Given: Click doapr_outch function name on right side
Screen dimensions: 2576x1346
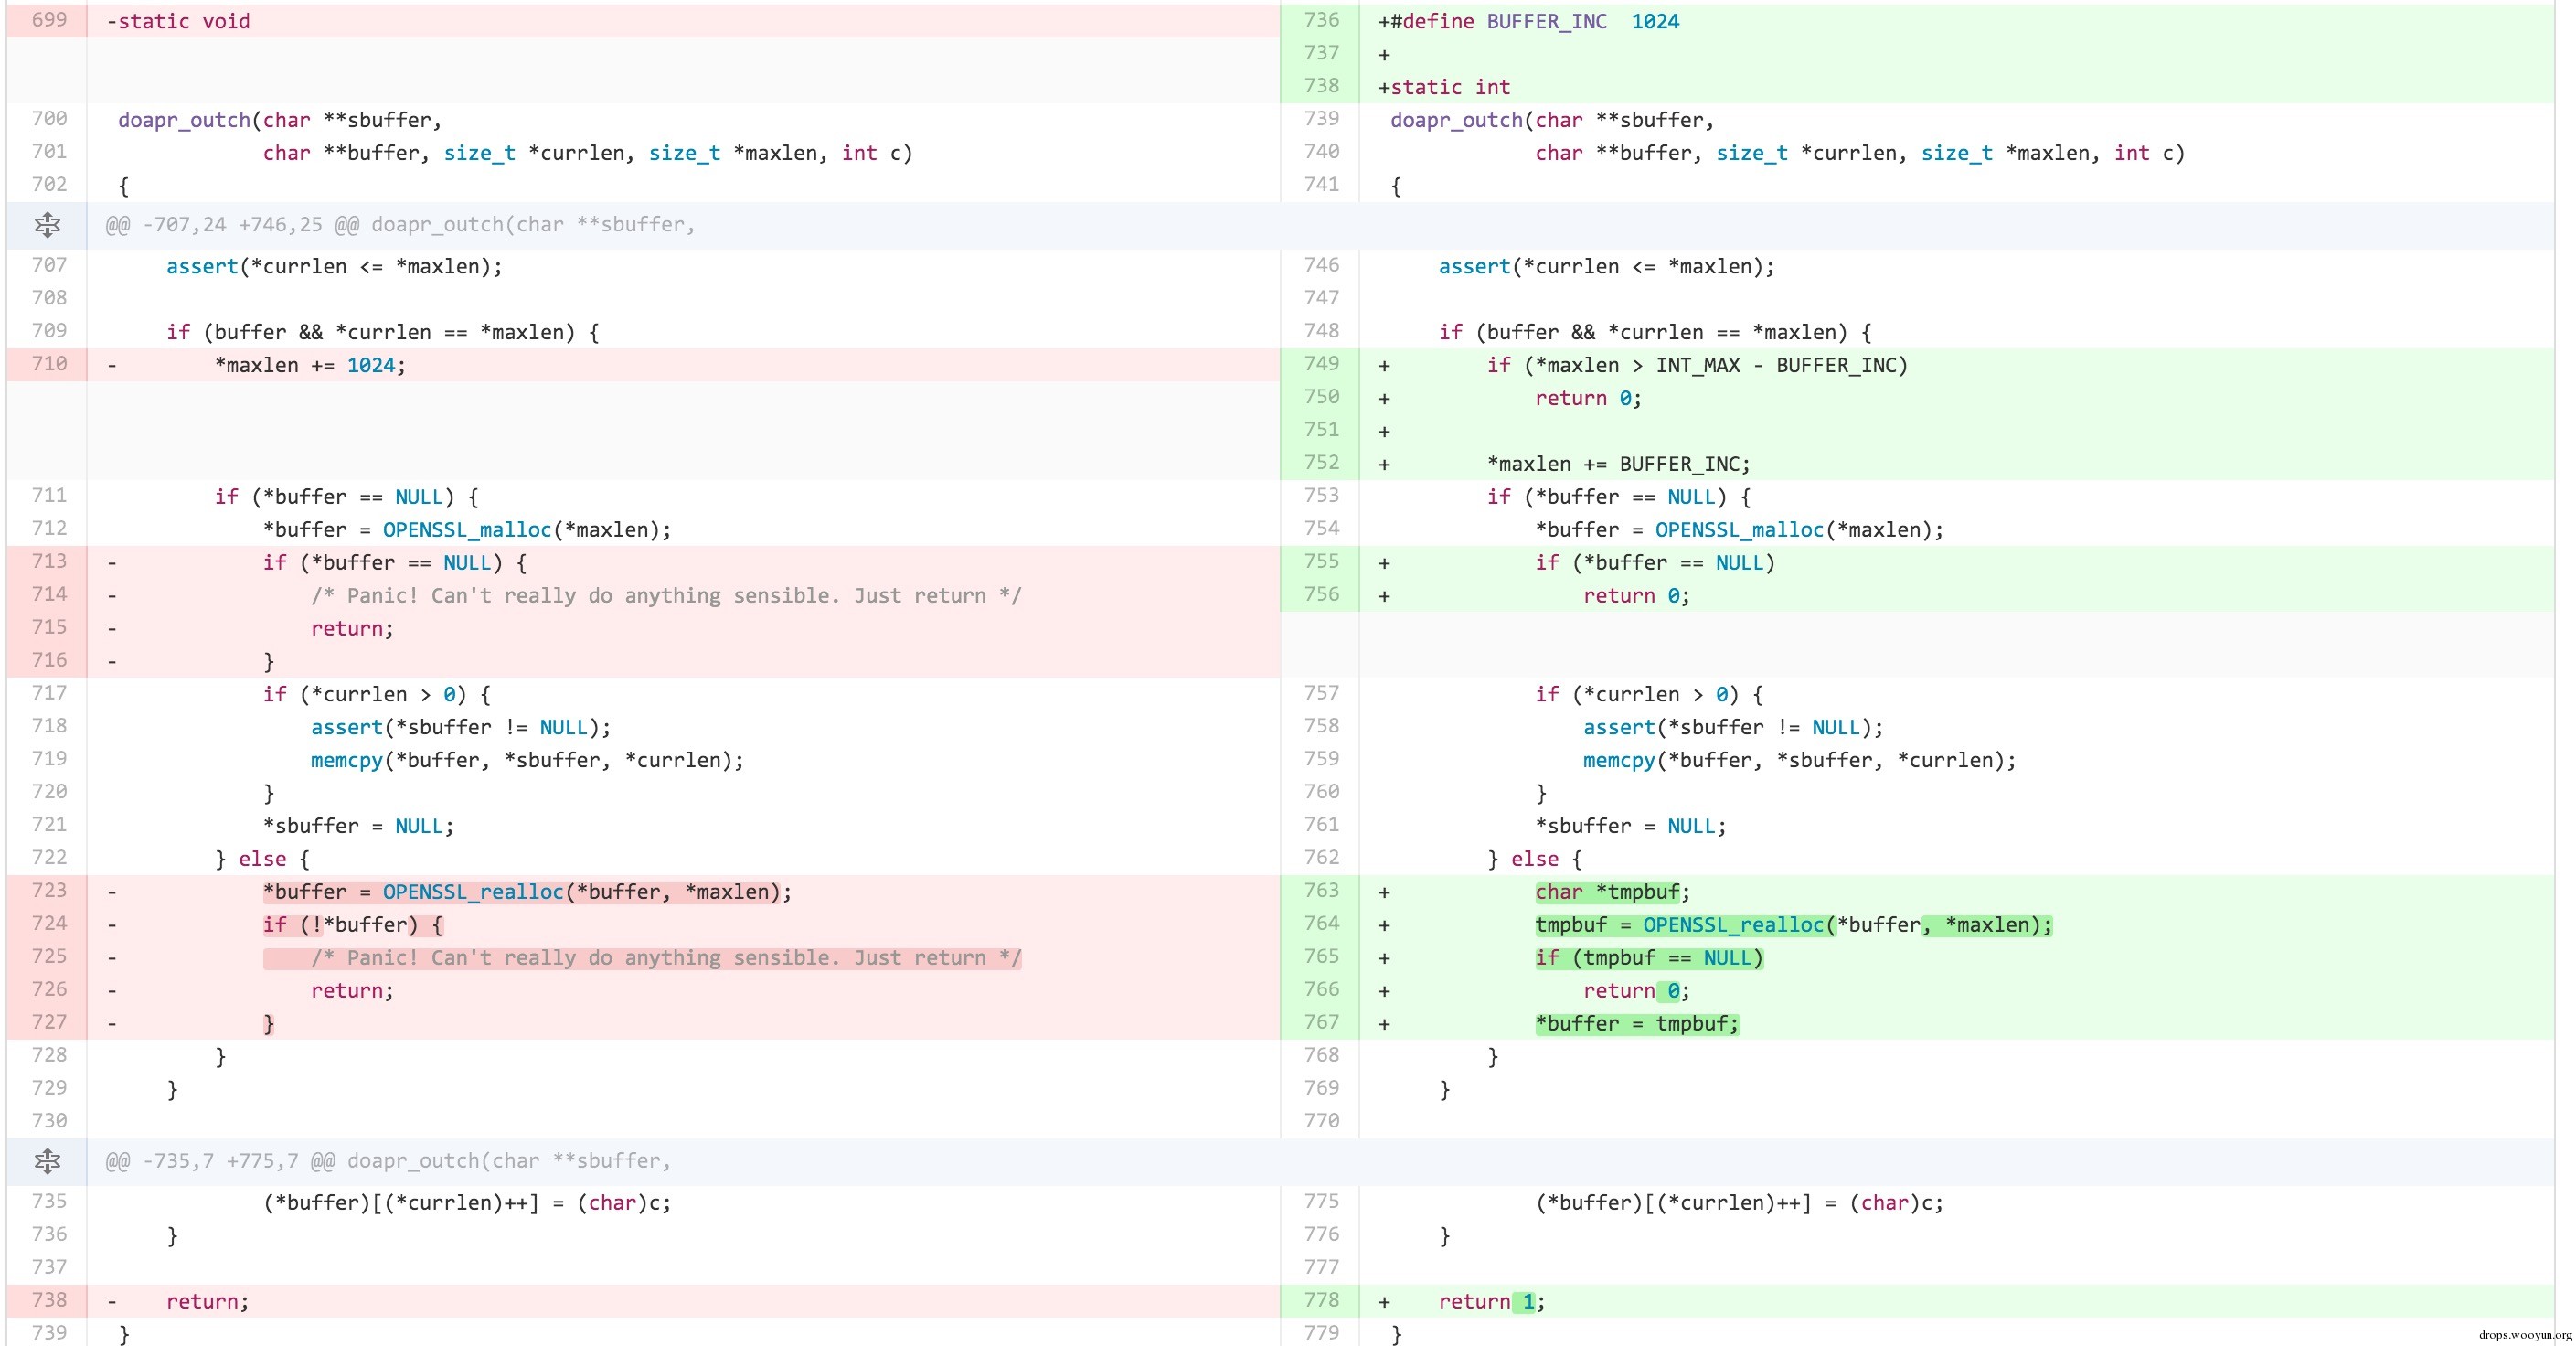Looking at the screenshot, I should pos(1456,120).
